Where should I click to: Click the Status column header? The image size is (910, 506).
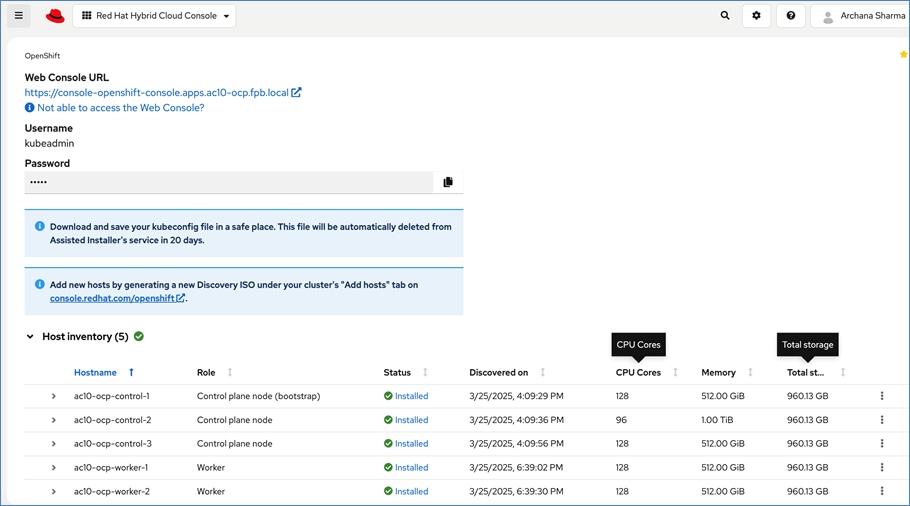tap(397, 373)
